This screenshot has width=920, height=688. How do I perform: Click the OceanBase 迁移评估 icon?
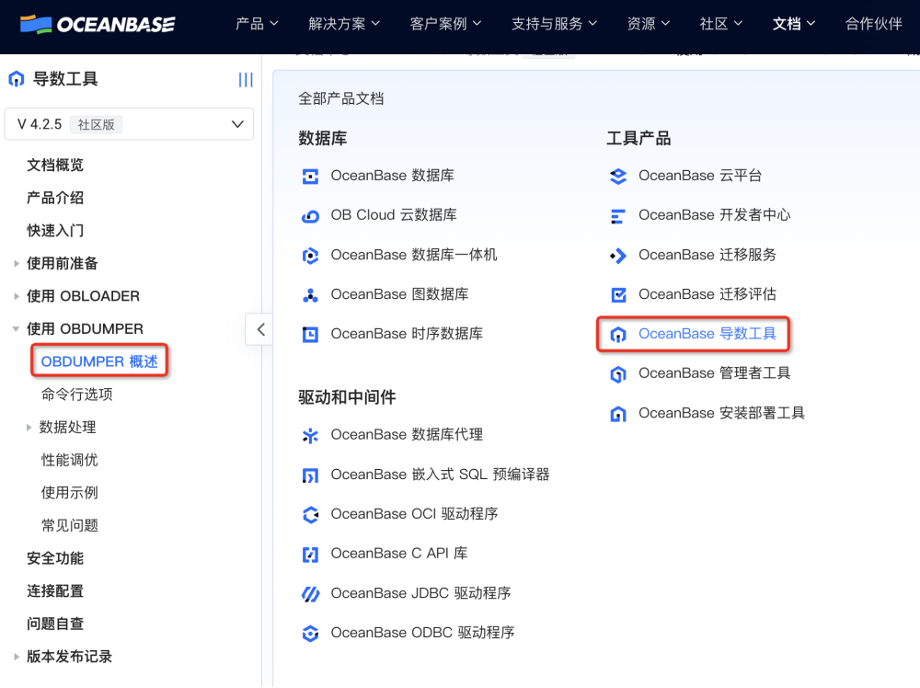coord(618,295)
